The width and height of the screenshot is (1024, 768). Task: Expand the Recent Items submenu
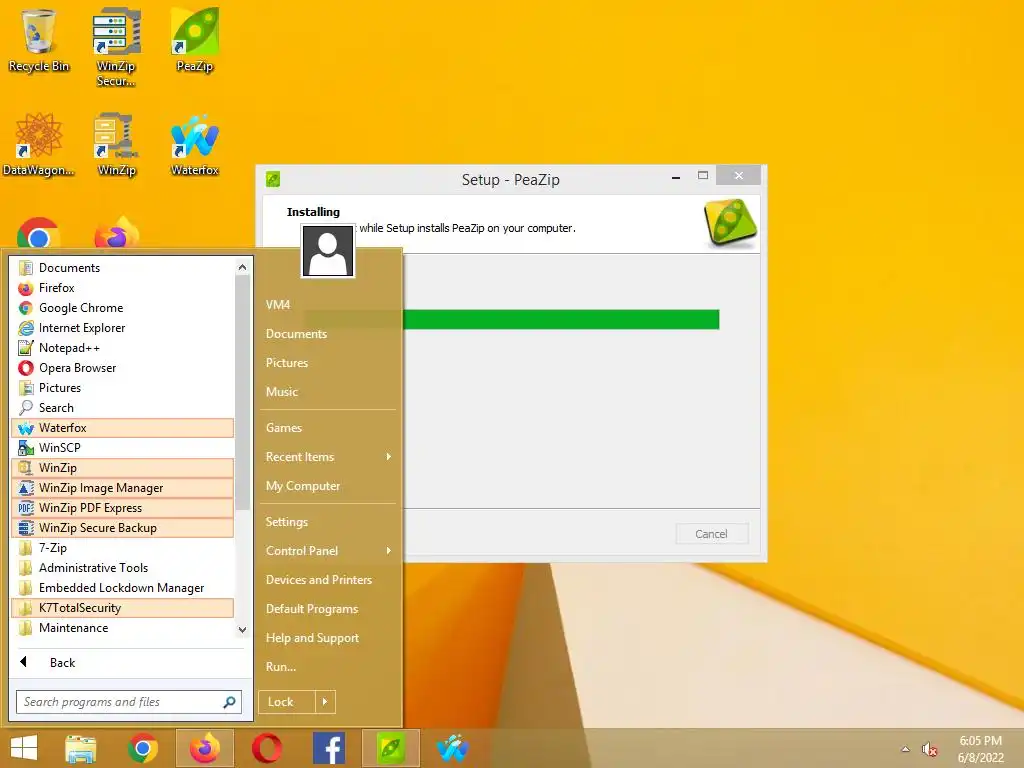(328, 456)
